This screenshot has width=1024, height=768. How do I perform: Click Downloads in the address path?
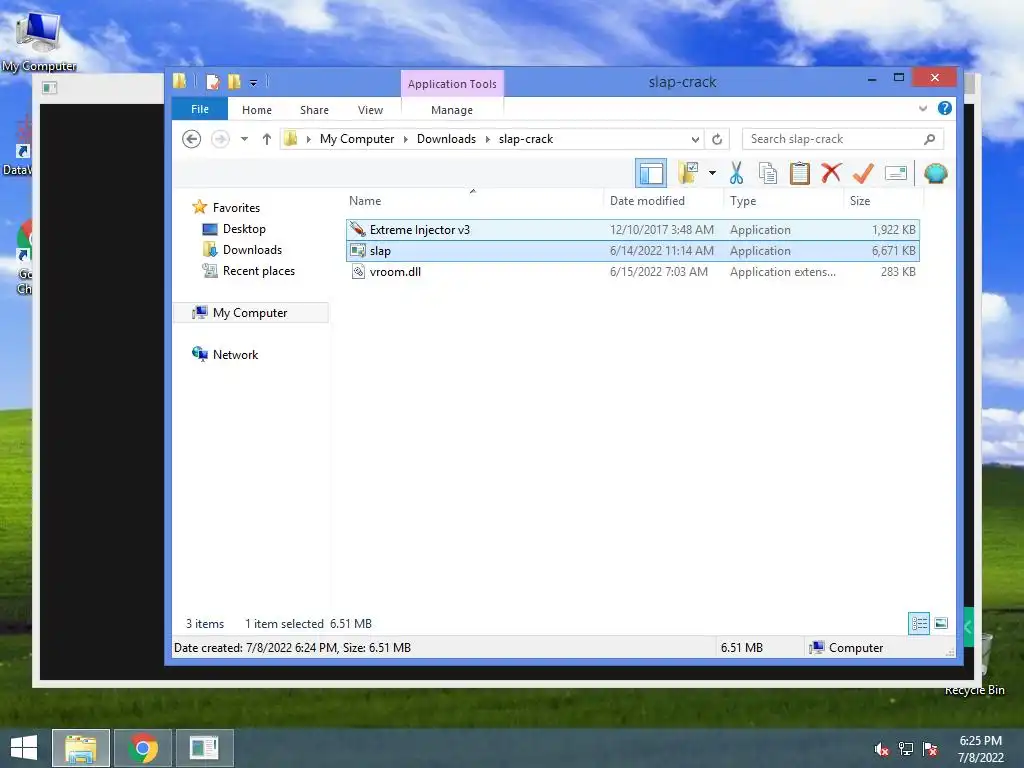point(446,139)
